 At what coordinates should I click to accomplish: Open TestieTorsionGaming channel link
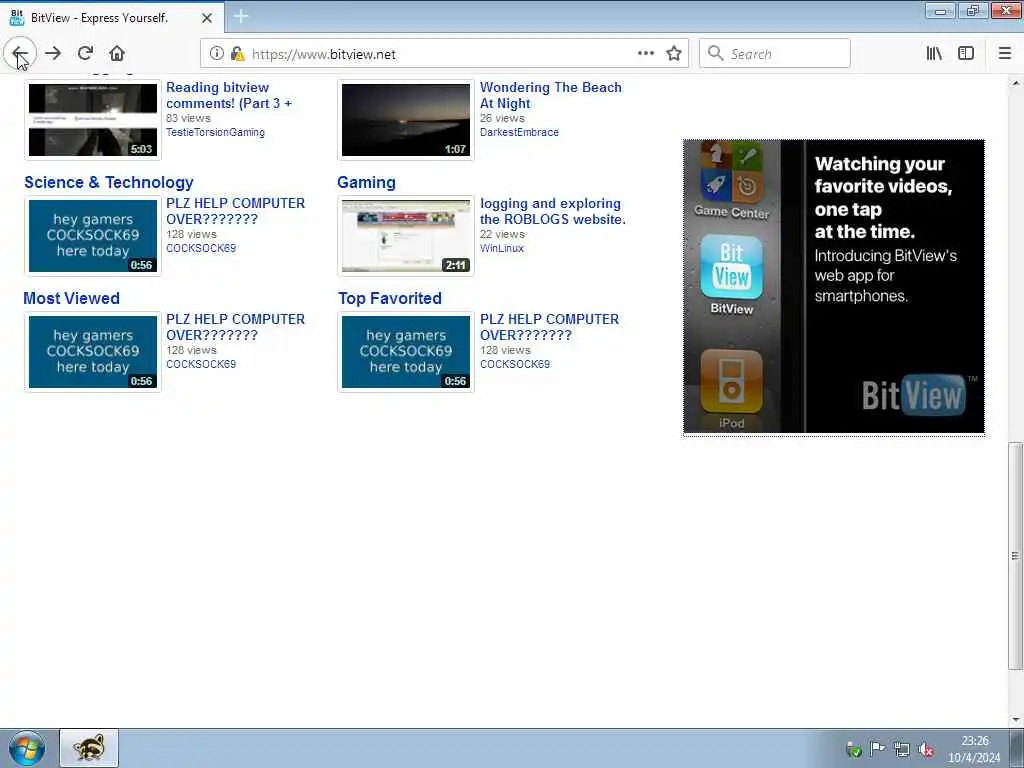tap(215, 132)
